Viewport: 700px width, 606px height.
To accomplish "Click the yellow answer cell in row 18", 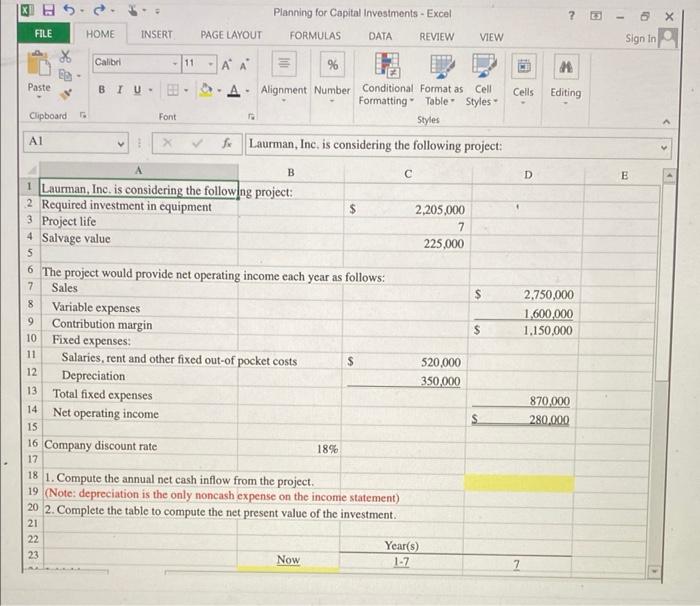I will [519, 484].
